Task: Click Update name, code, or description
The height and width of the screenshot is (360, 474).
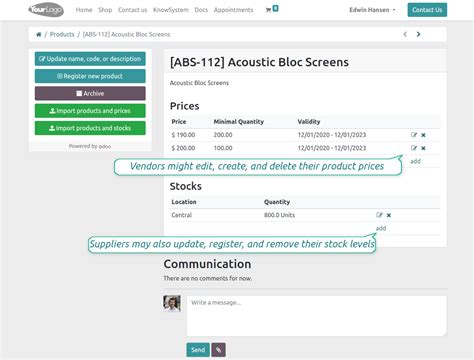Action: [x=90, y=59]
